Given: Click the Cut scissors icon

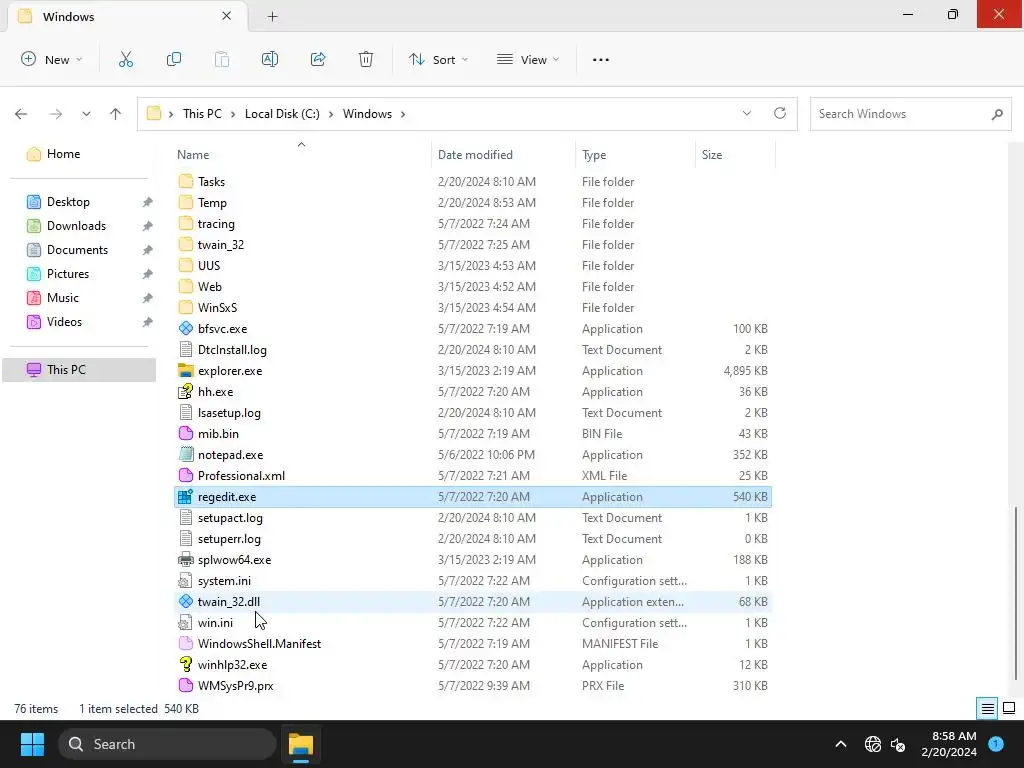Looking at the screenshot, I should pyautogui.click(x=126, y=59).
